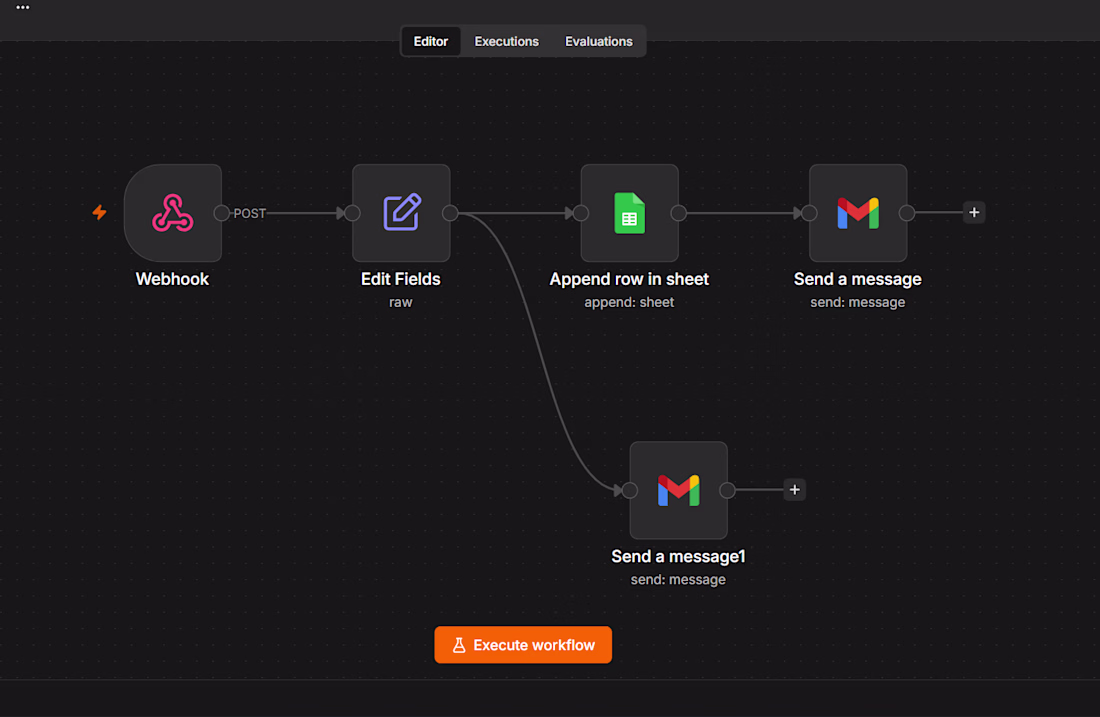Add node after 'Send a message' via plus
The image size is (1100, 717).
click(x=974, y=213)
